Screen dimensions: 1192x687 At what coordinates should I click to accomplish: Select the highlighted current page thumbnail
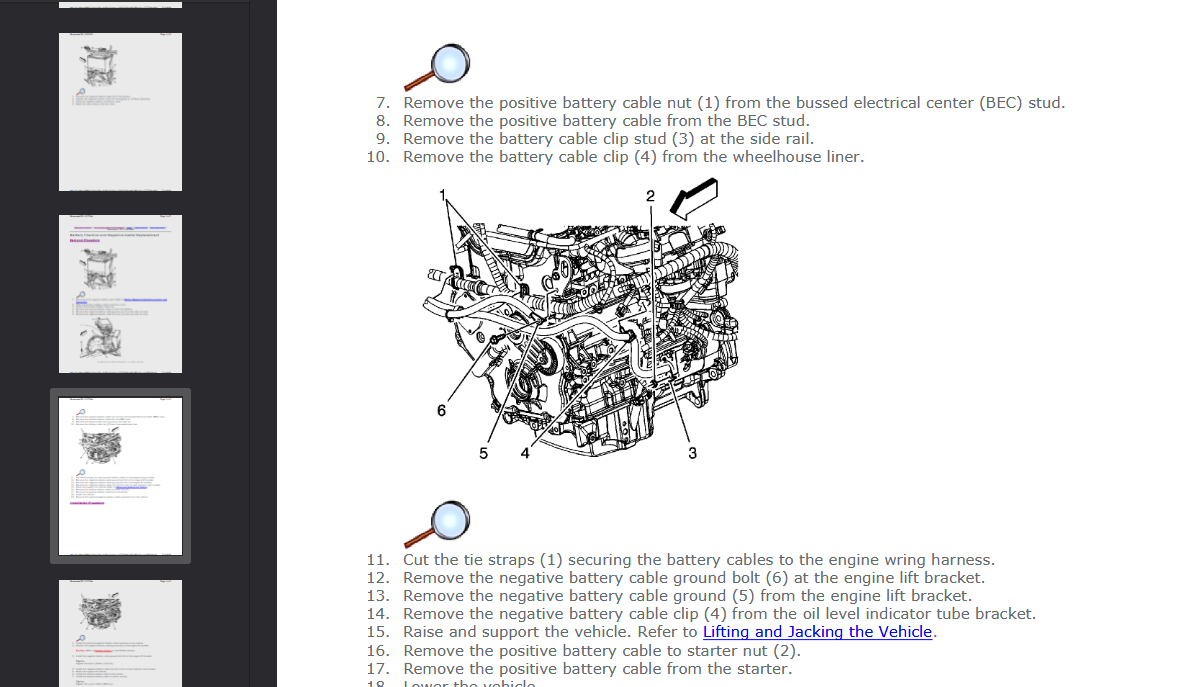coord(121,476)
